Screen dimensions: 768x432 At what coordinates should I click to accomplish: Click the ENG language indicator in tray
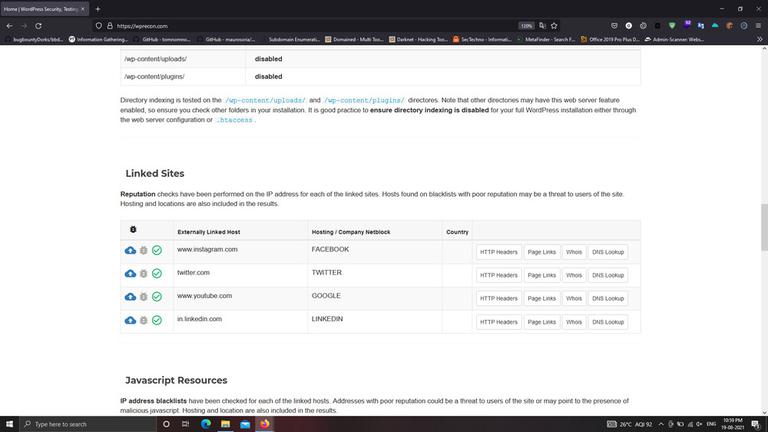point(712,424)
